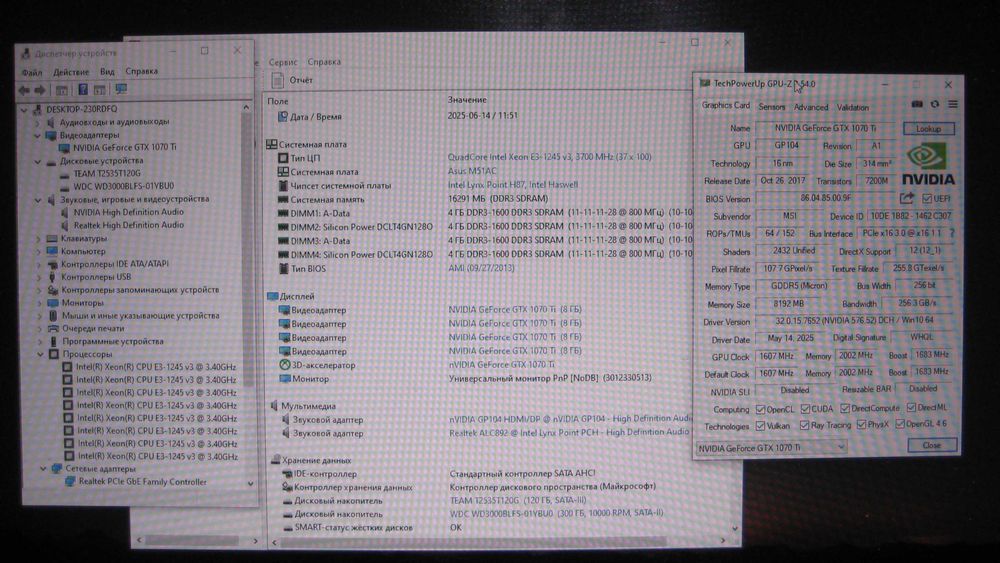Viewport: 1000px width, 563px height.
Task: Toggle the Ray Tracing checkbox
Action: tap(804, 425)
